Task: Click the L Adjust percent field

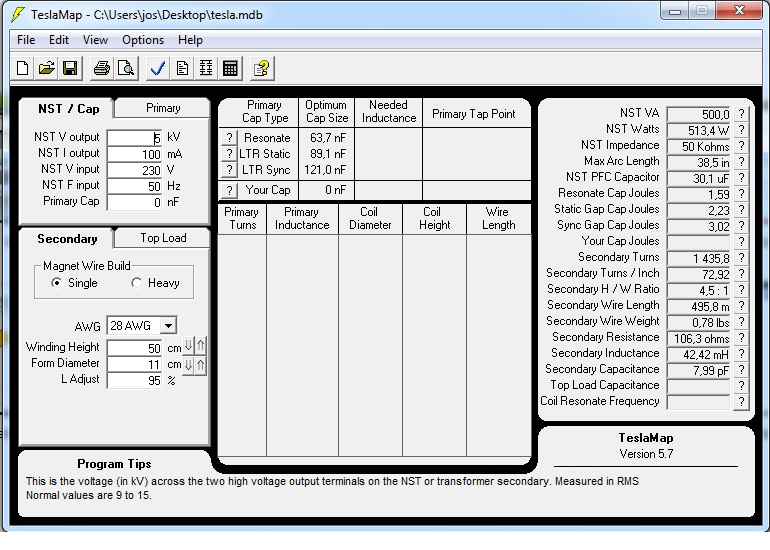Action: pos(135,380)
